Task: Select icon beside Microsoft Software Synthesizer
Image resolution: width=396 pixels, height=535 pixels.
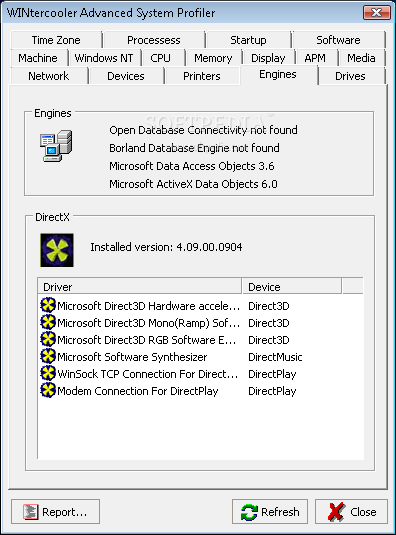Action: click(48, 356)
